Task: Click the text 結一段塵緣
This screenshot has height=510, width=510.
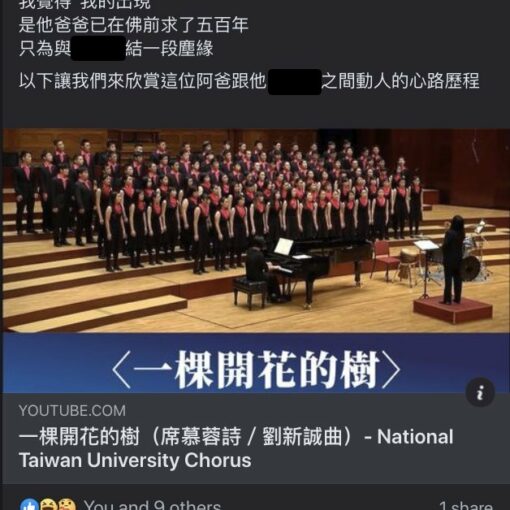Action: click(x=169, y=49)
